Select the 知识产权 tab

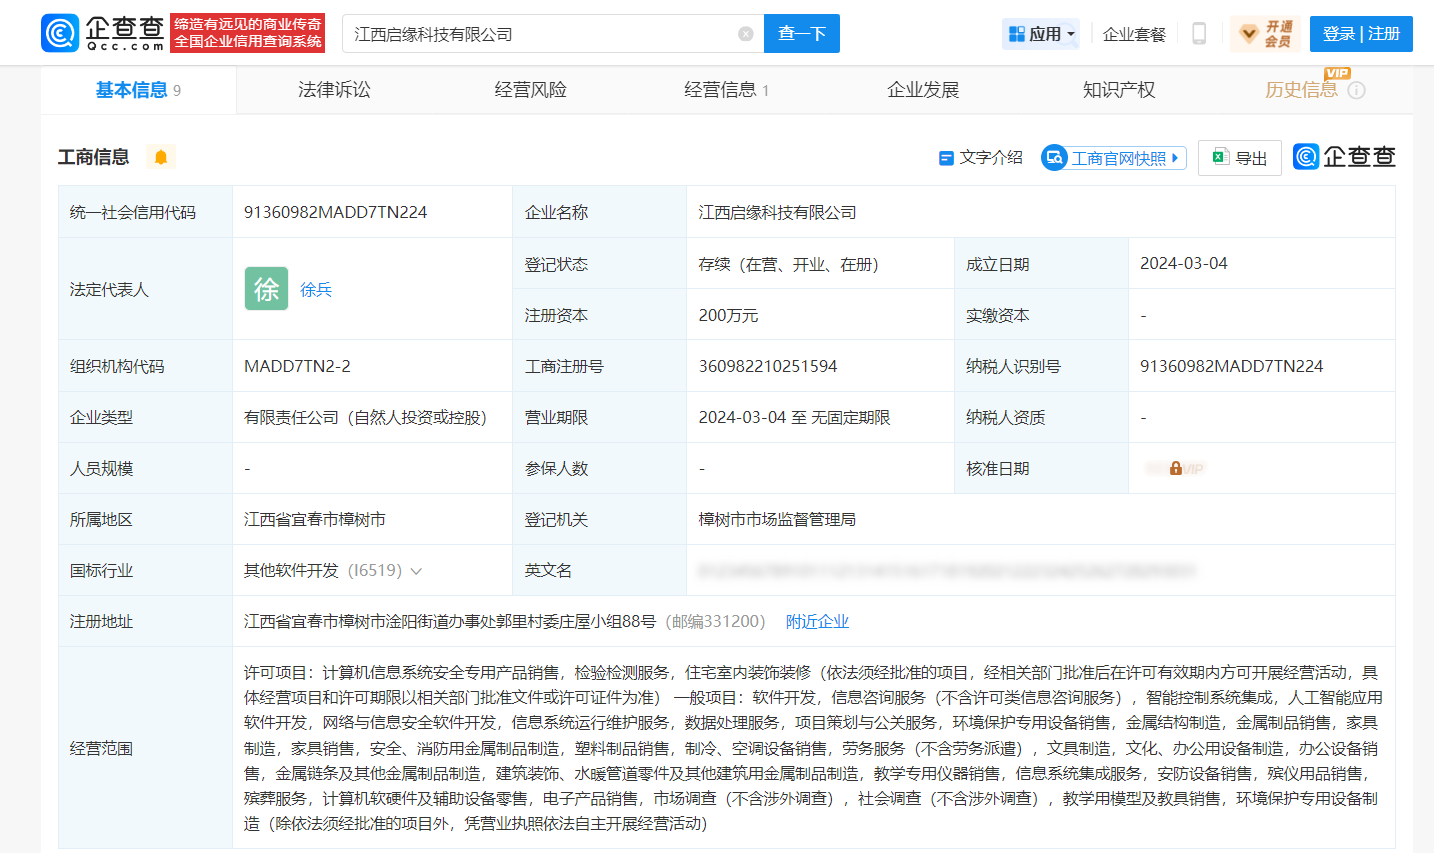1118,90
